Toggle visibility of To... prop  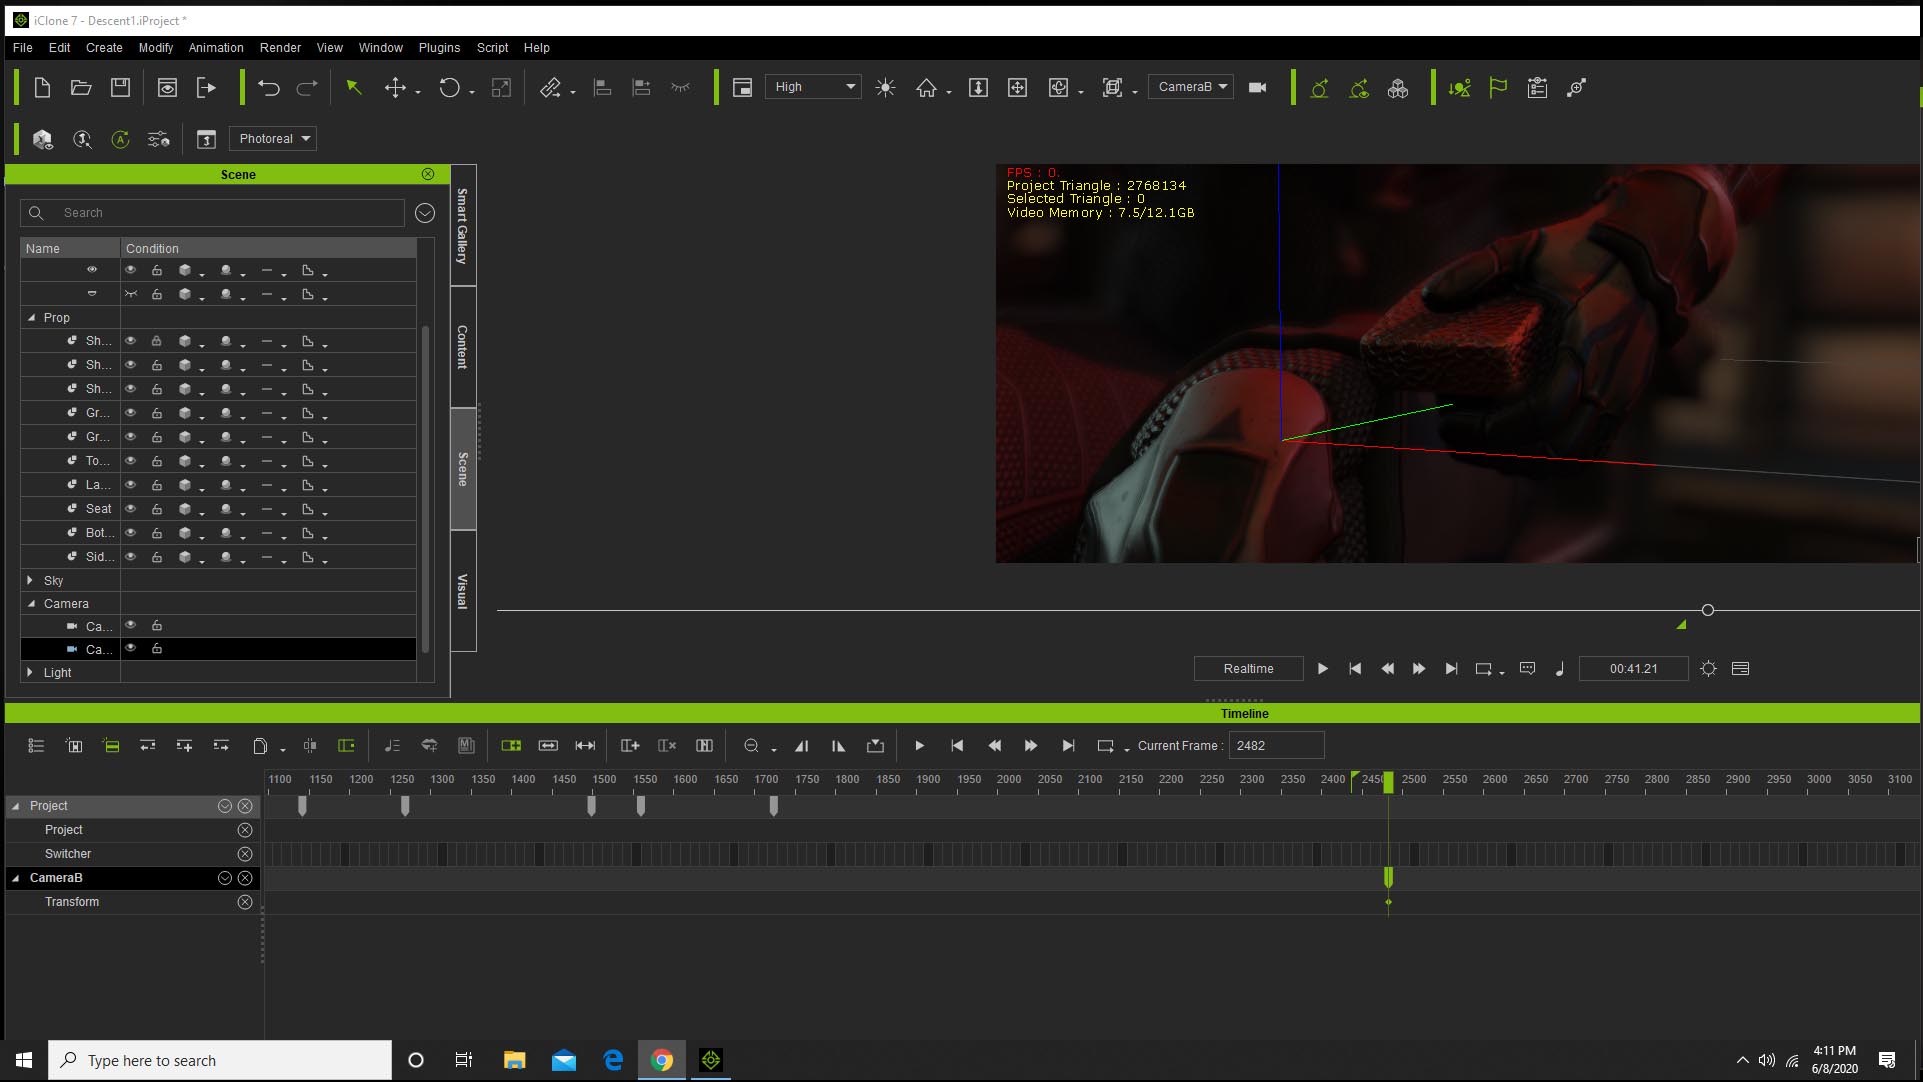130,460
